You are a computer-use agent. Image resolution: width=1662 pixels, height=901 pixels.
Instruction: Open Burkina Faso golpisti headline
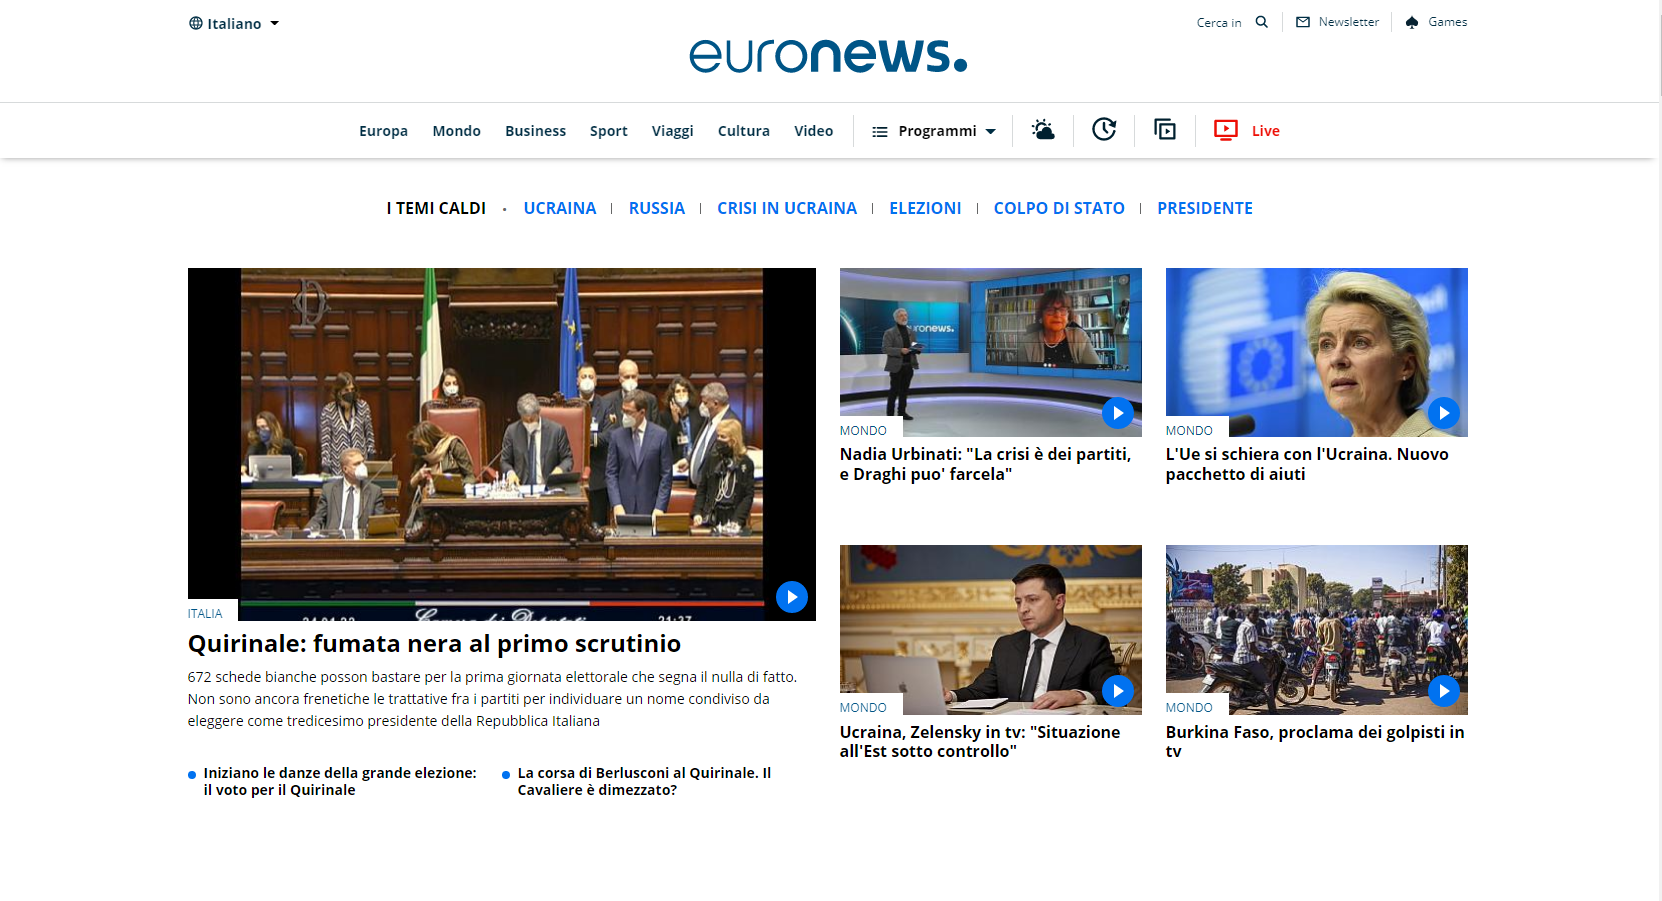pos(1315,742)
